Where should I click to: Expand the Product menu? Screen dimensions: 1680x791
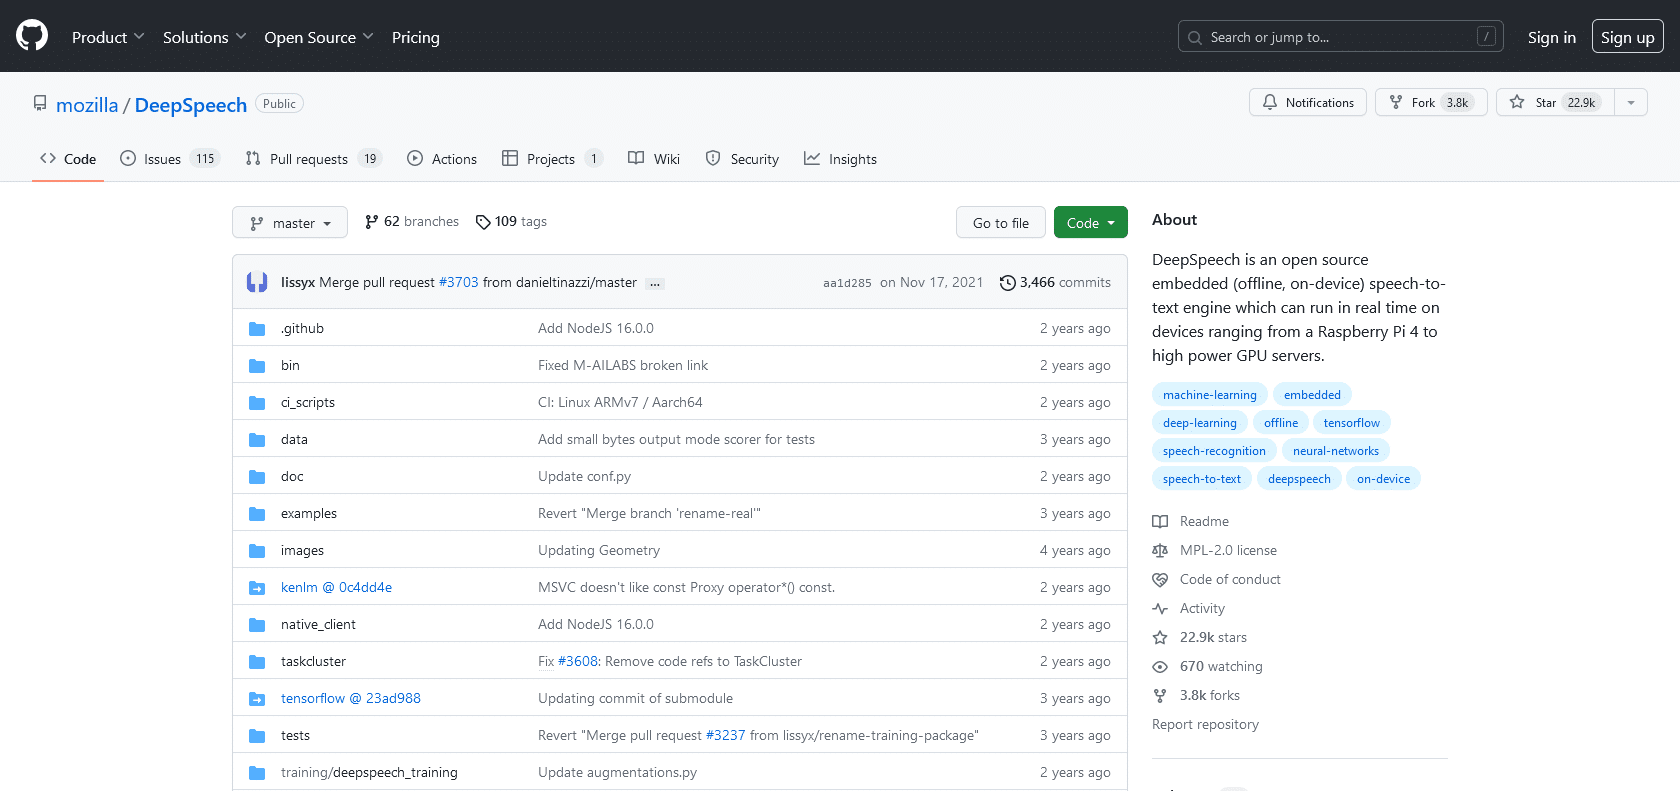(108, 37)
